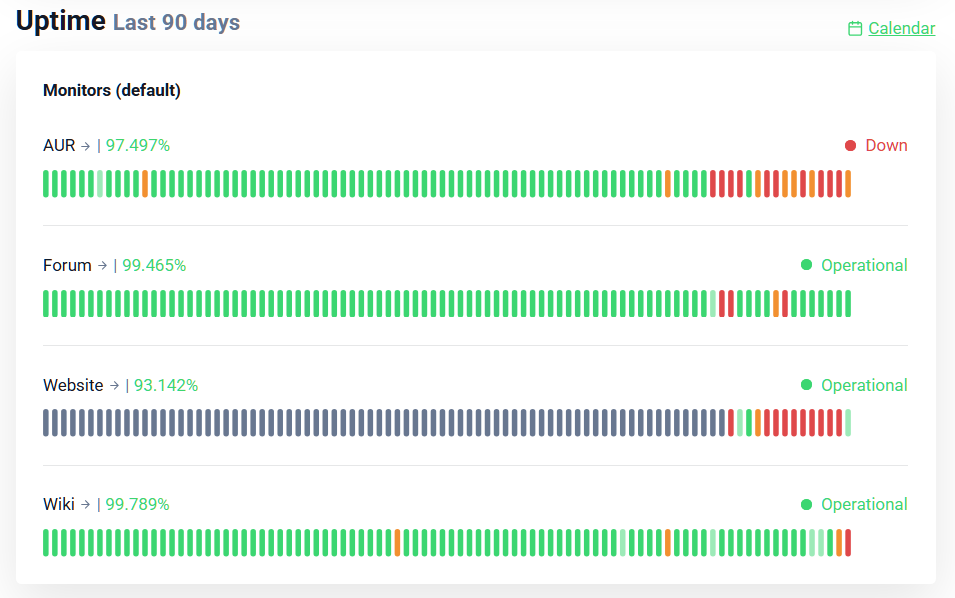
Task: Click the red Down status dot
Action: (x=851, y=146)
